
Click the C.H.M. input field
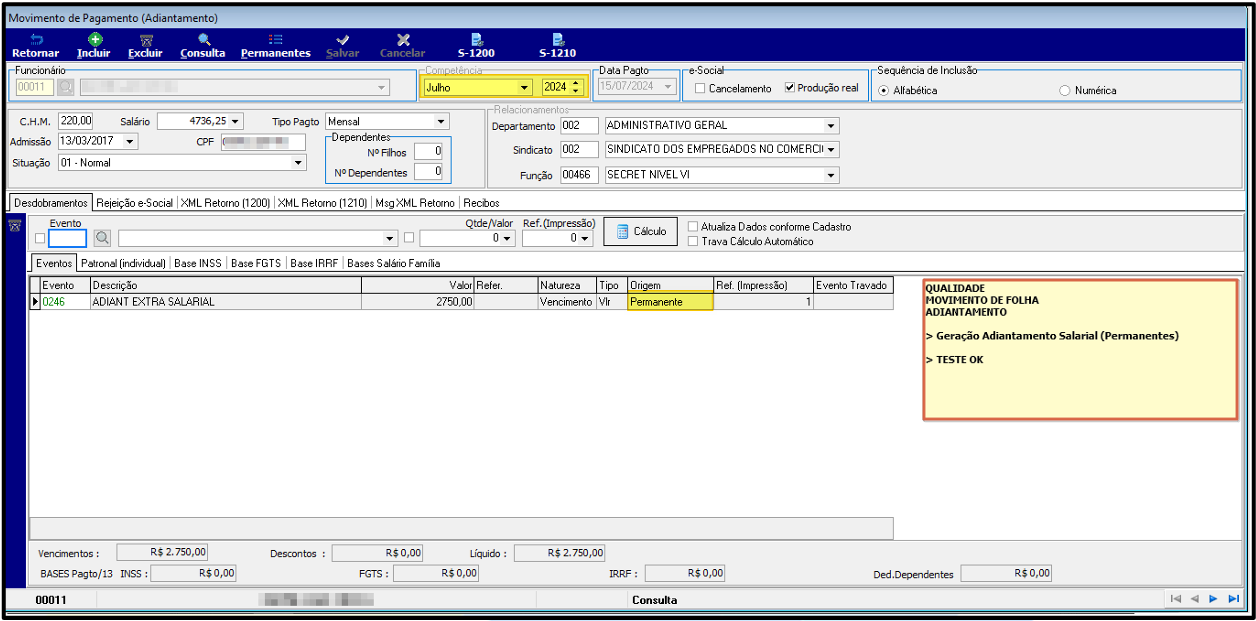(x=75, y=121)
